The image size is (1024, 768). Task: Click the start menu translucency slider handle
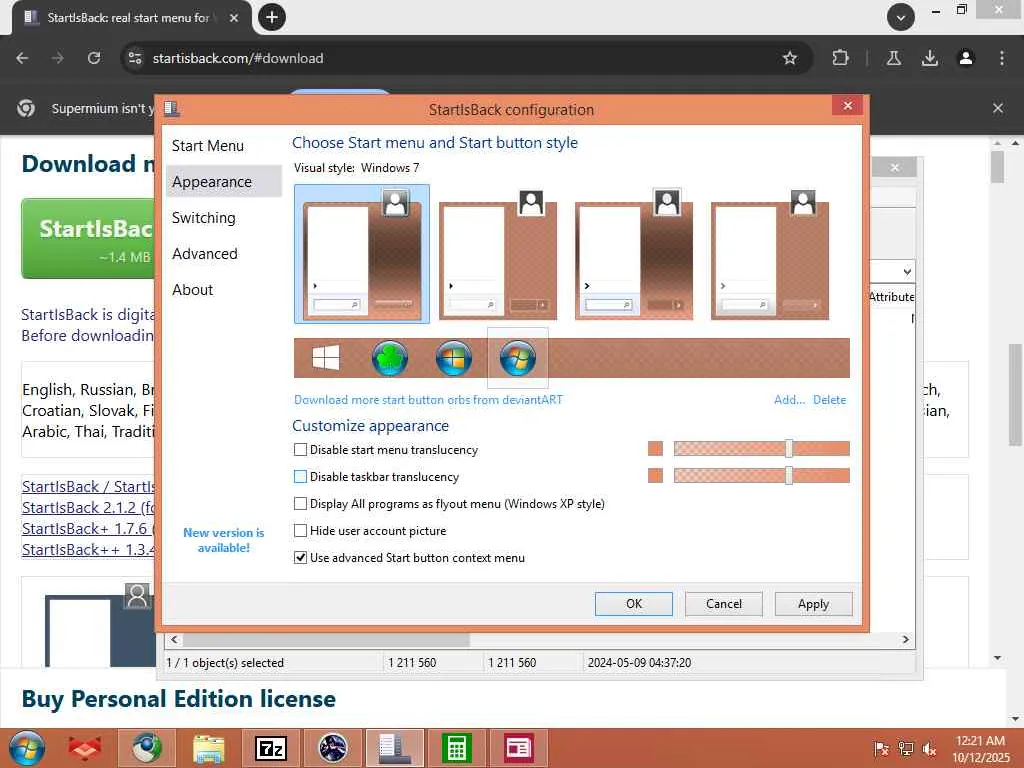click(x=789, y=448)
